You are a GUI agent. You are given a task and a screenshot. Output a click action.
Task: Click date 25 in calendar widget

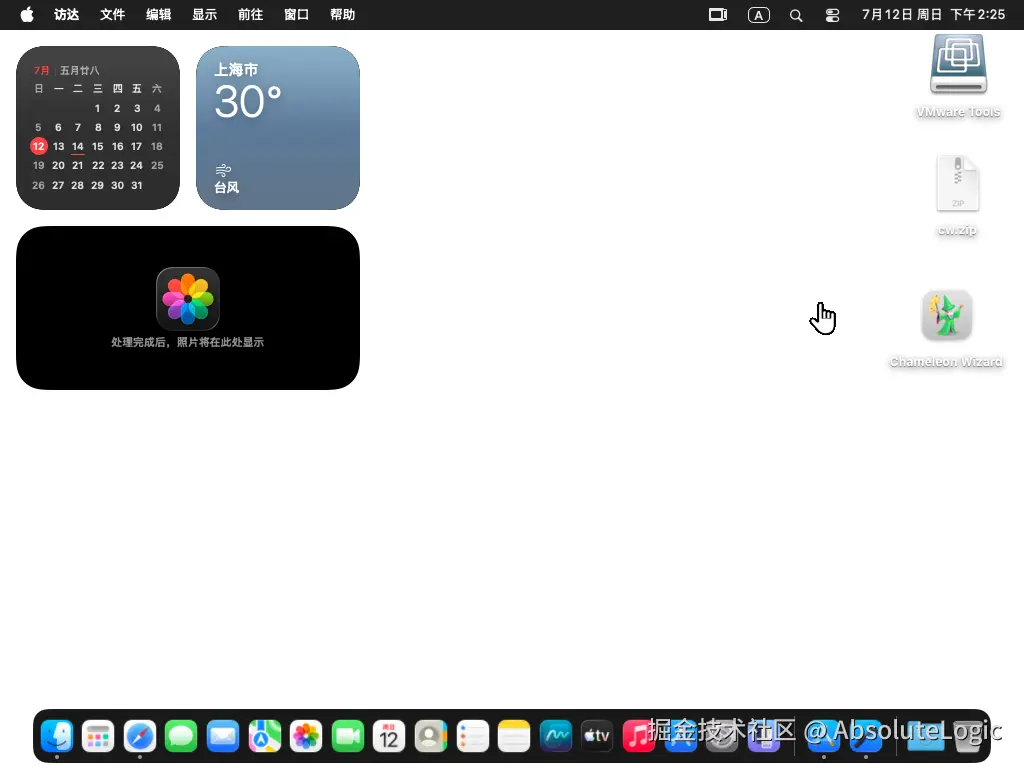pos(157,165)
